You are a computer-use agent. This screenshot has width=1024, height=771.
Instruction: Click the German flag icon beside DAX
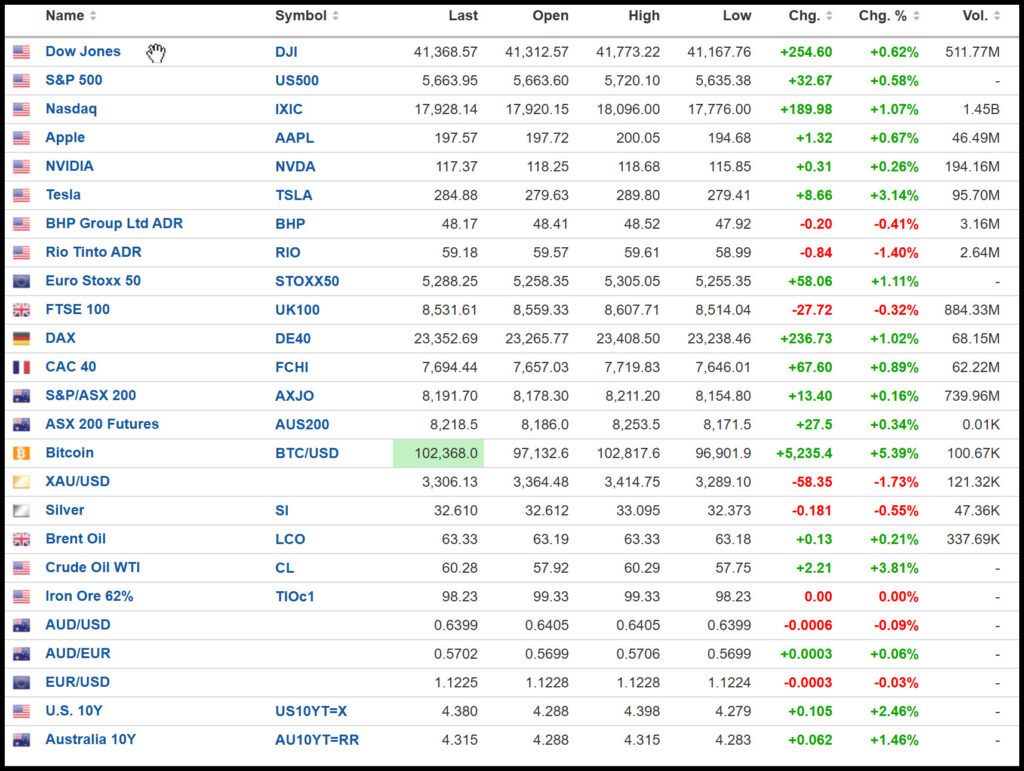coord(22,339)
